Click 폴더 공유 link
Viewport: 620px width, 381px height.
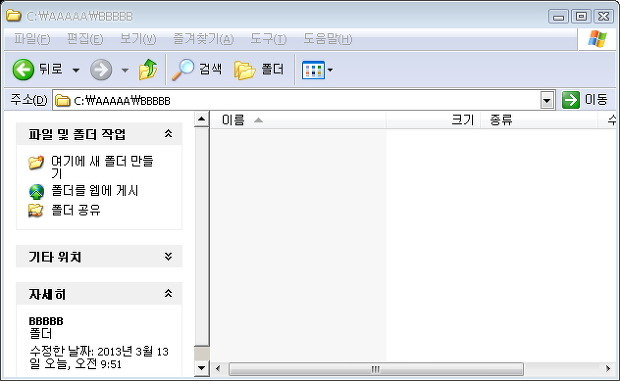[x=76, y=210]
